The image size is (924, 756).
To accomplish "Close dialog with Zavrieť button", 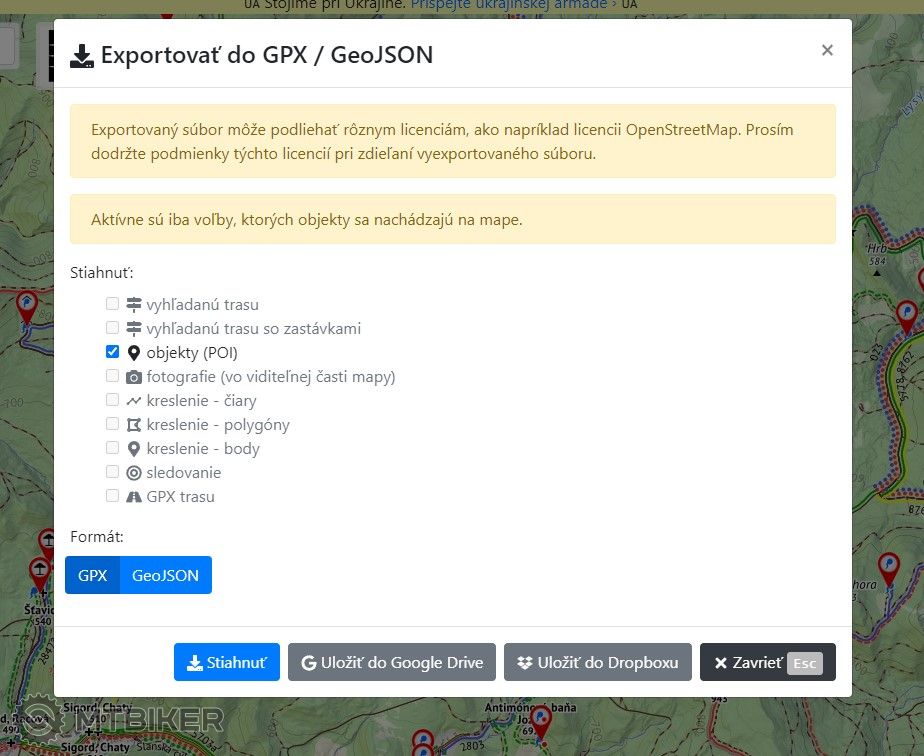I will pyautogui.click(x=767, y=662).
